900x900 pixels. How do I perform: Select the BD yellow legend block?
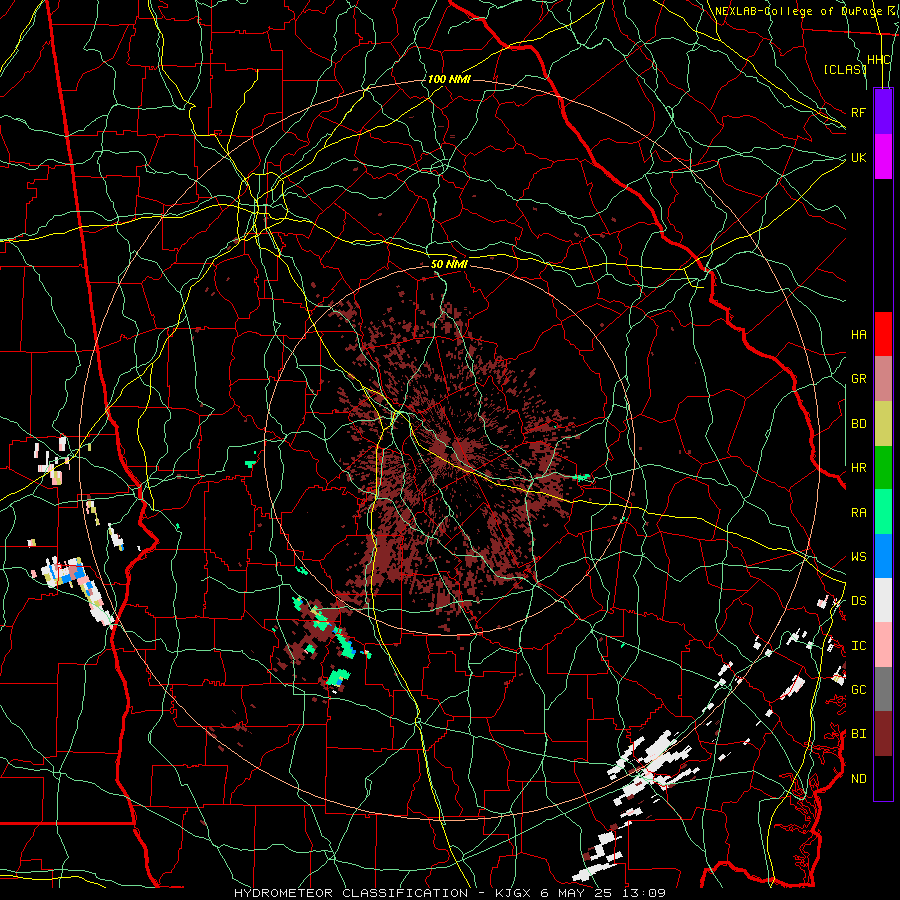[x=883, y=424]
